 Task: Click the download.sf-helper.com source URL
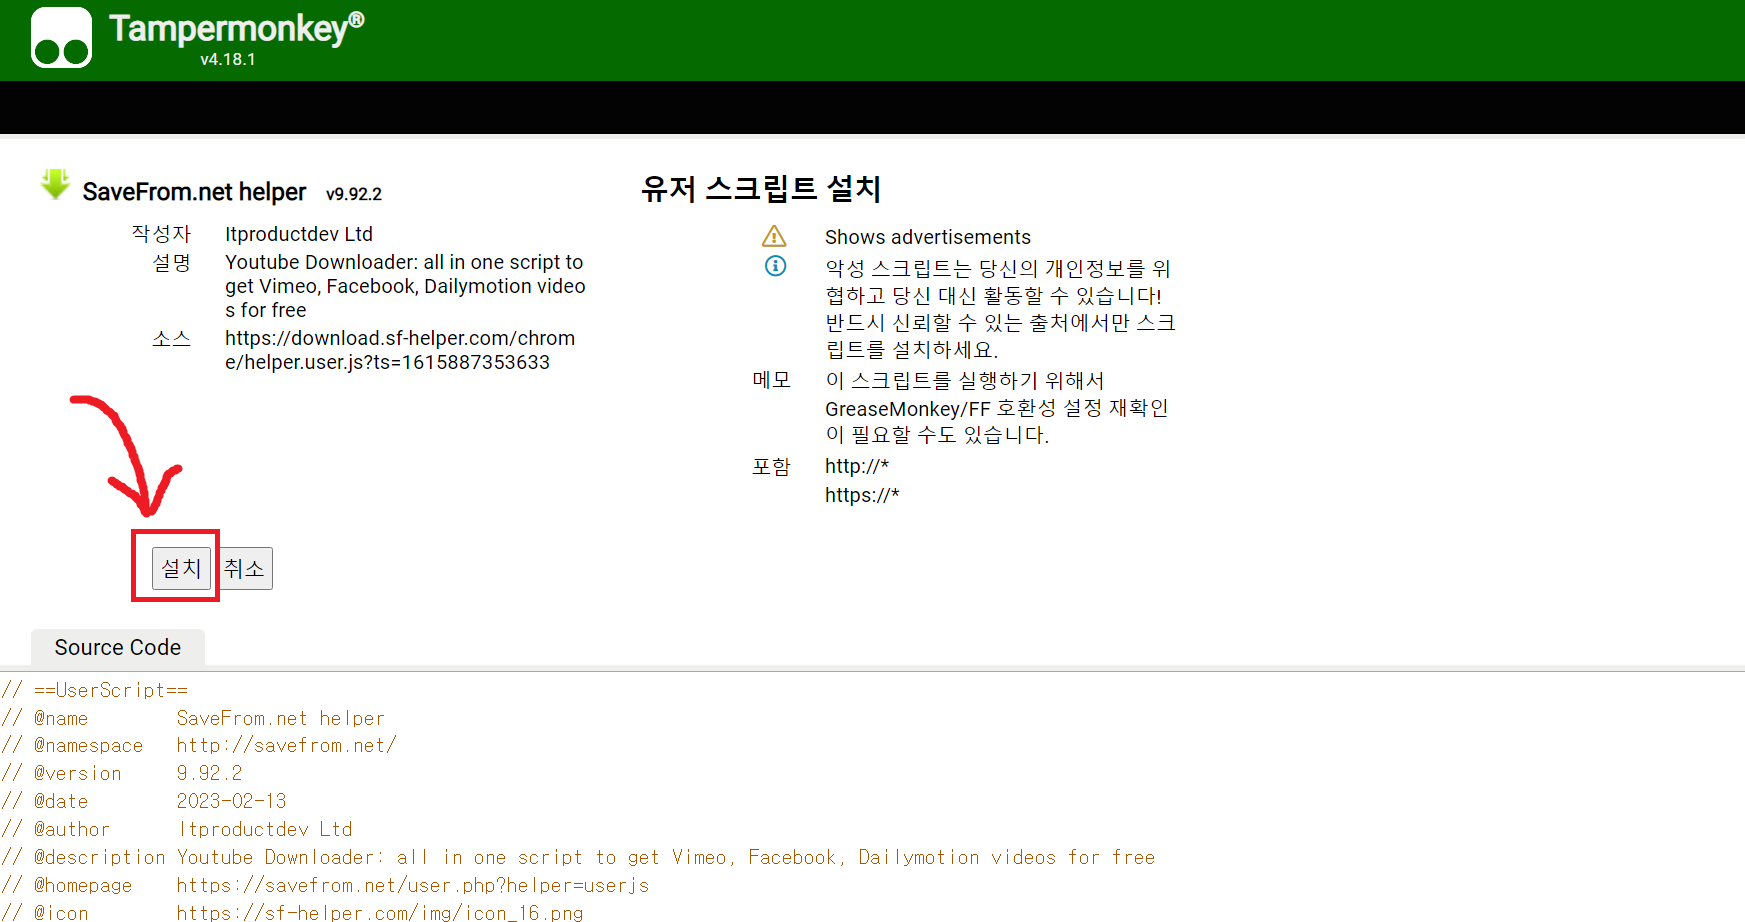coord(400,350)
